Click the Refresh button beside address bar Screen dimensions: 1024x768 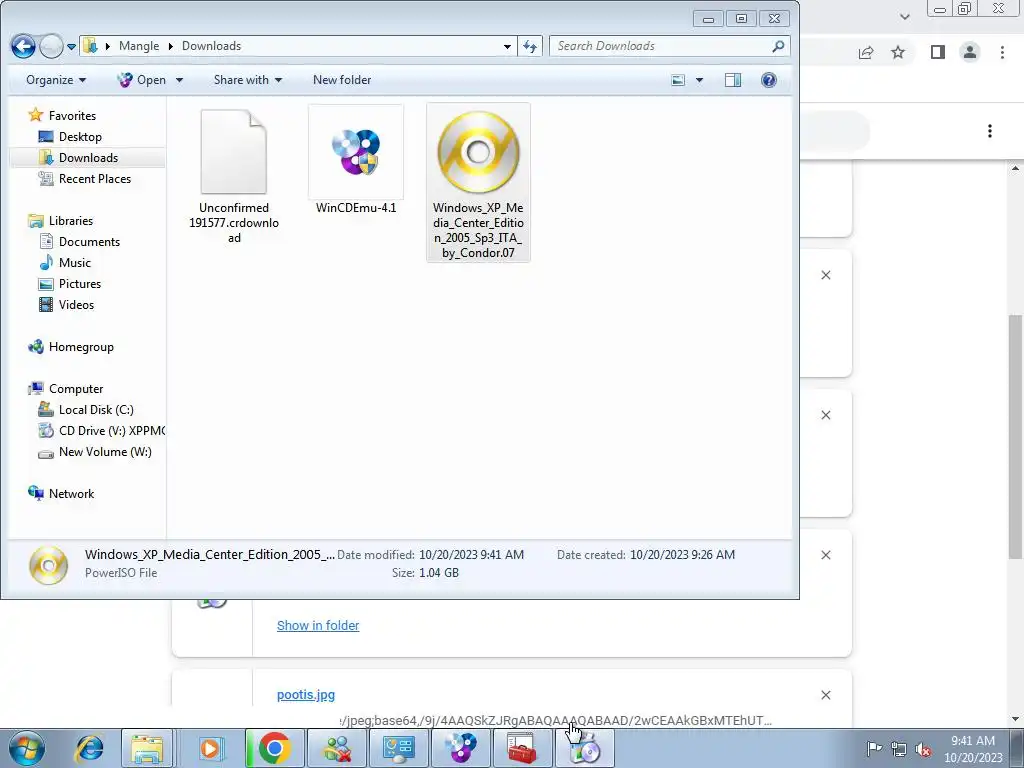(x=530, y=46)
